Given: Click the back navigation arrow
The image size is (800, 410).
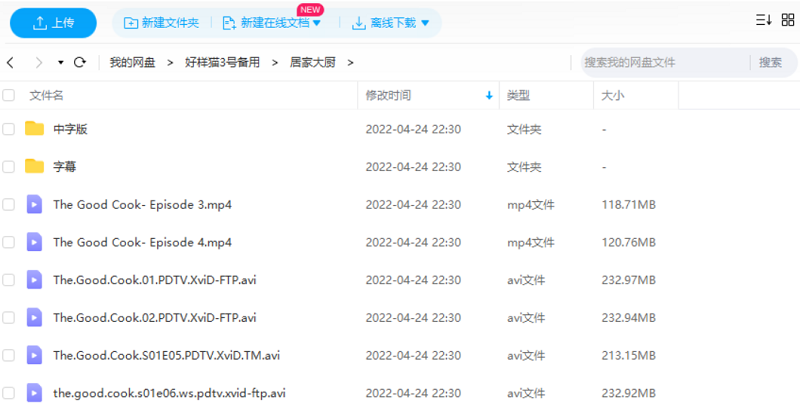Looking at the screenshot, I should point(10,62).
